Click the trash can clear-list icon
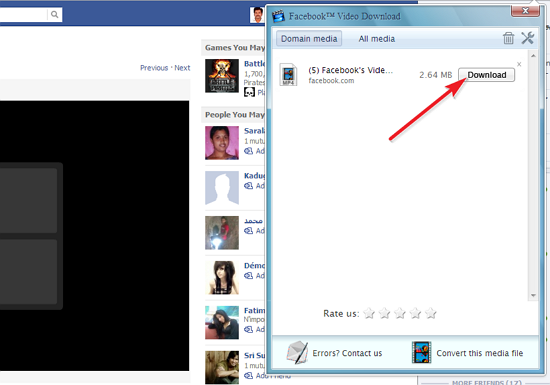The image size is (550, 385). tap(508, 38)
